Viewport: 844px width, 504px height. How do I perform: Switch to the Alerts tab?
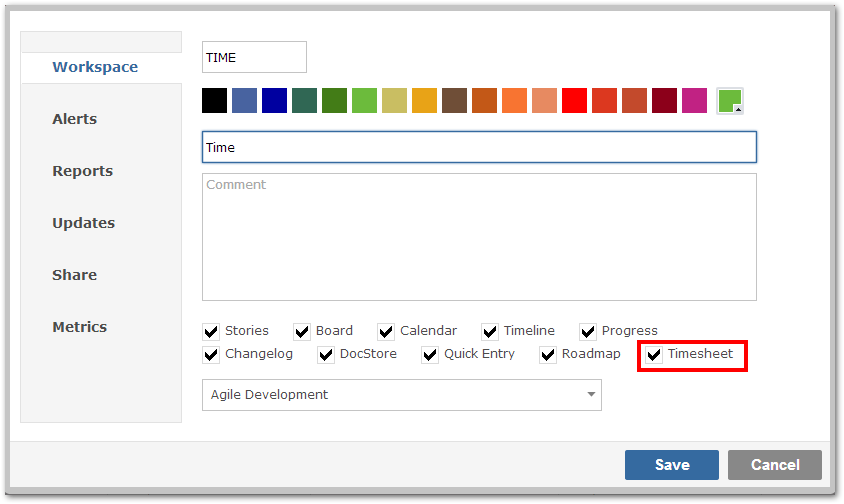coord(75,119)
